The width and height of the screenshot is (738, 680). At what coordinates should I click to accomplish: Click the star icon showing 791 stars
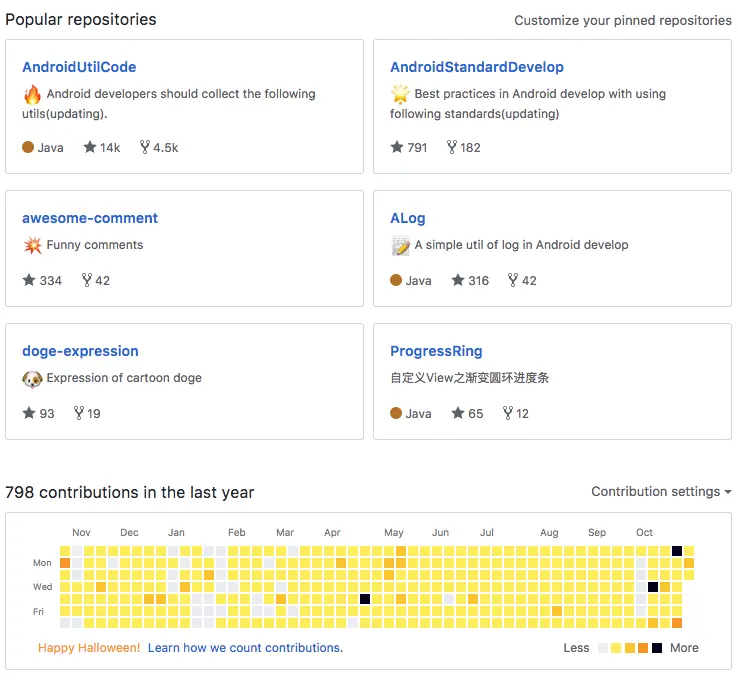click(x=397, y=147)
